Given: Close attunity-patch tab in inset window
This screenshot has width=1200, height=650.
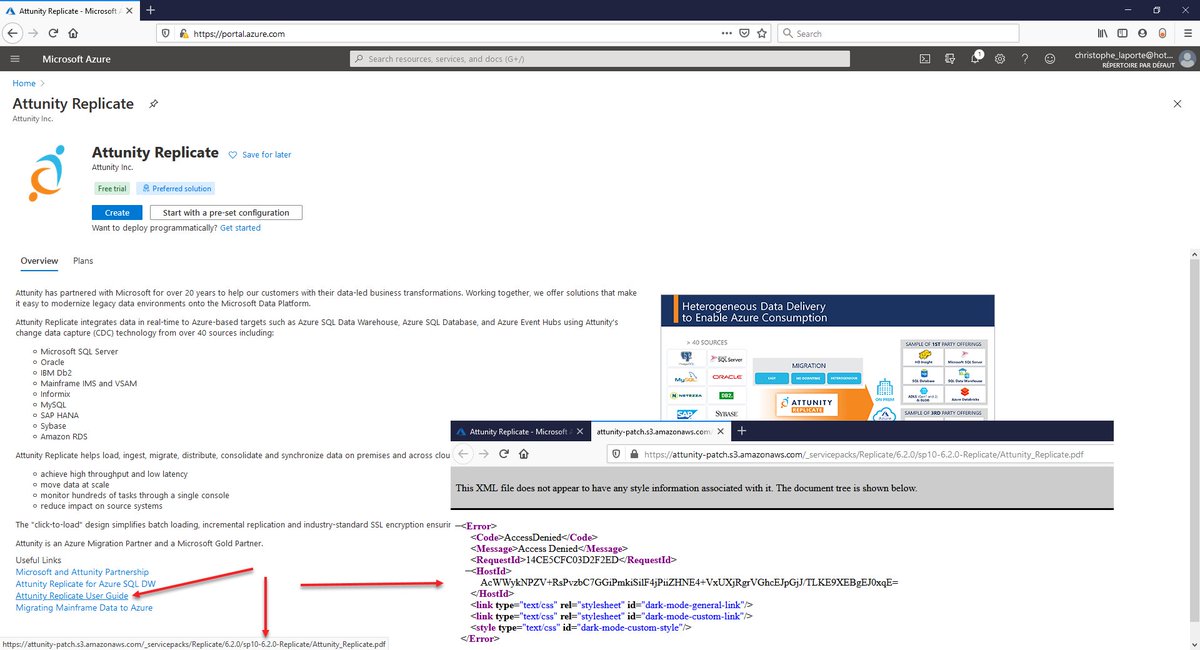Looking at the screenshot, I should [718, 431].
